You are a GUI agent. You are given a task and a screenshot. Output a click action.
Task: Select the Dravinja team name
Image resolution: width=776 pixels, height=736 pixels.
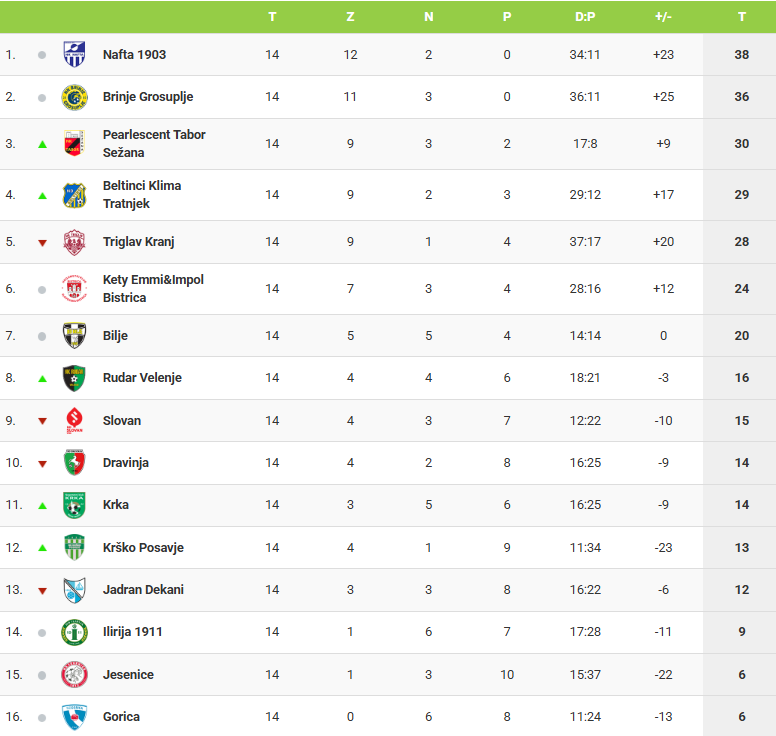(x=126, y=463)
